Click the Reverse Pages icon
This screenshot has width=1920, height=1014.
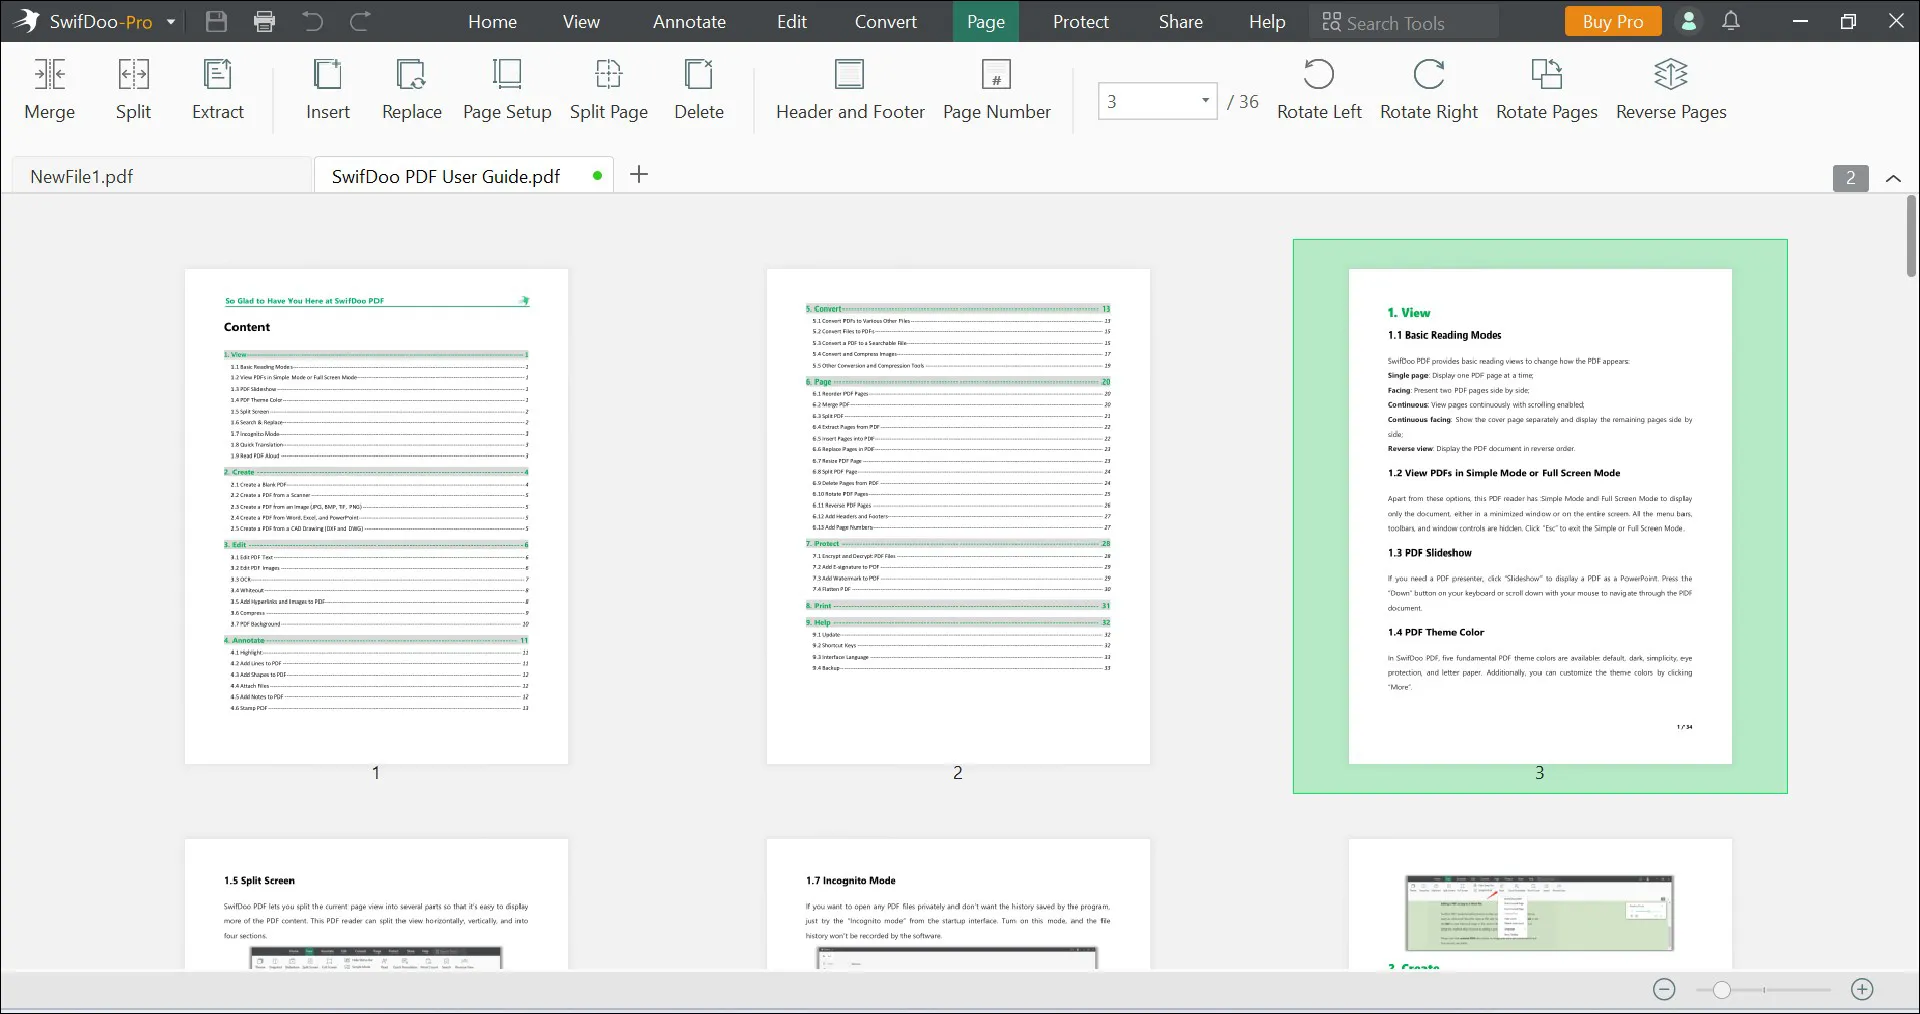point(1670,75)
